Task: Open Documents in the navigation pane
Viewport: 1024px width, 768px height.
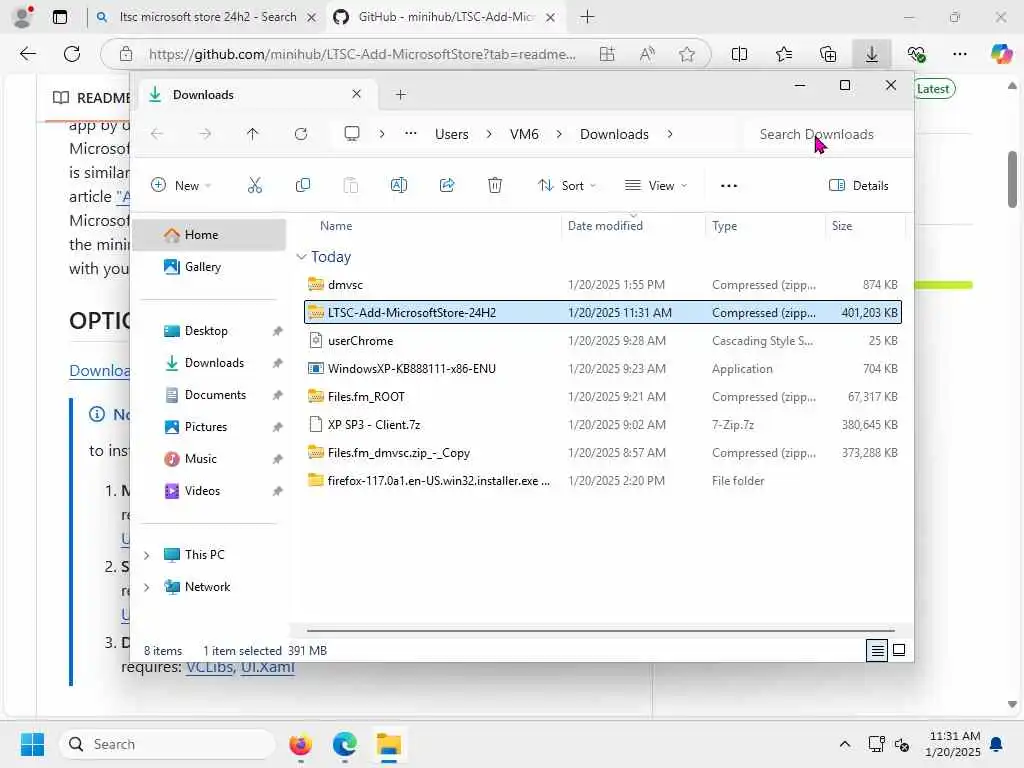Action: pos(210,395)
